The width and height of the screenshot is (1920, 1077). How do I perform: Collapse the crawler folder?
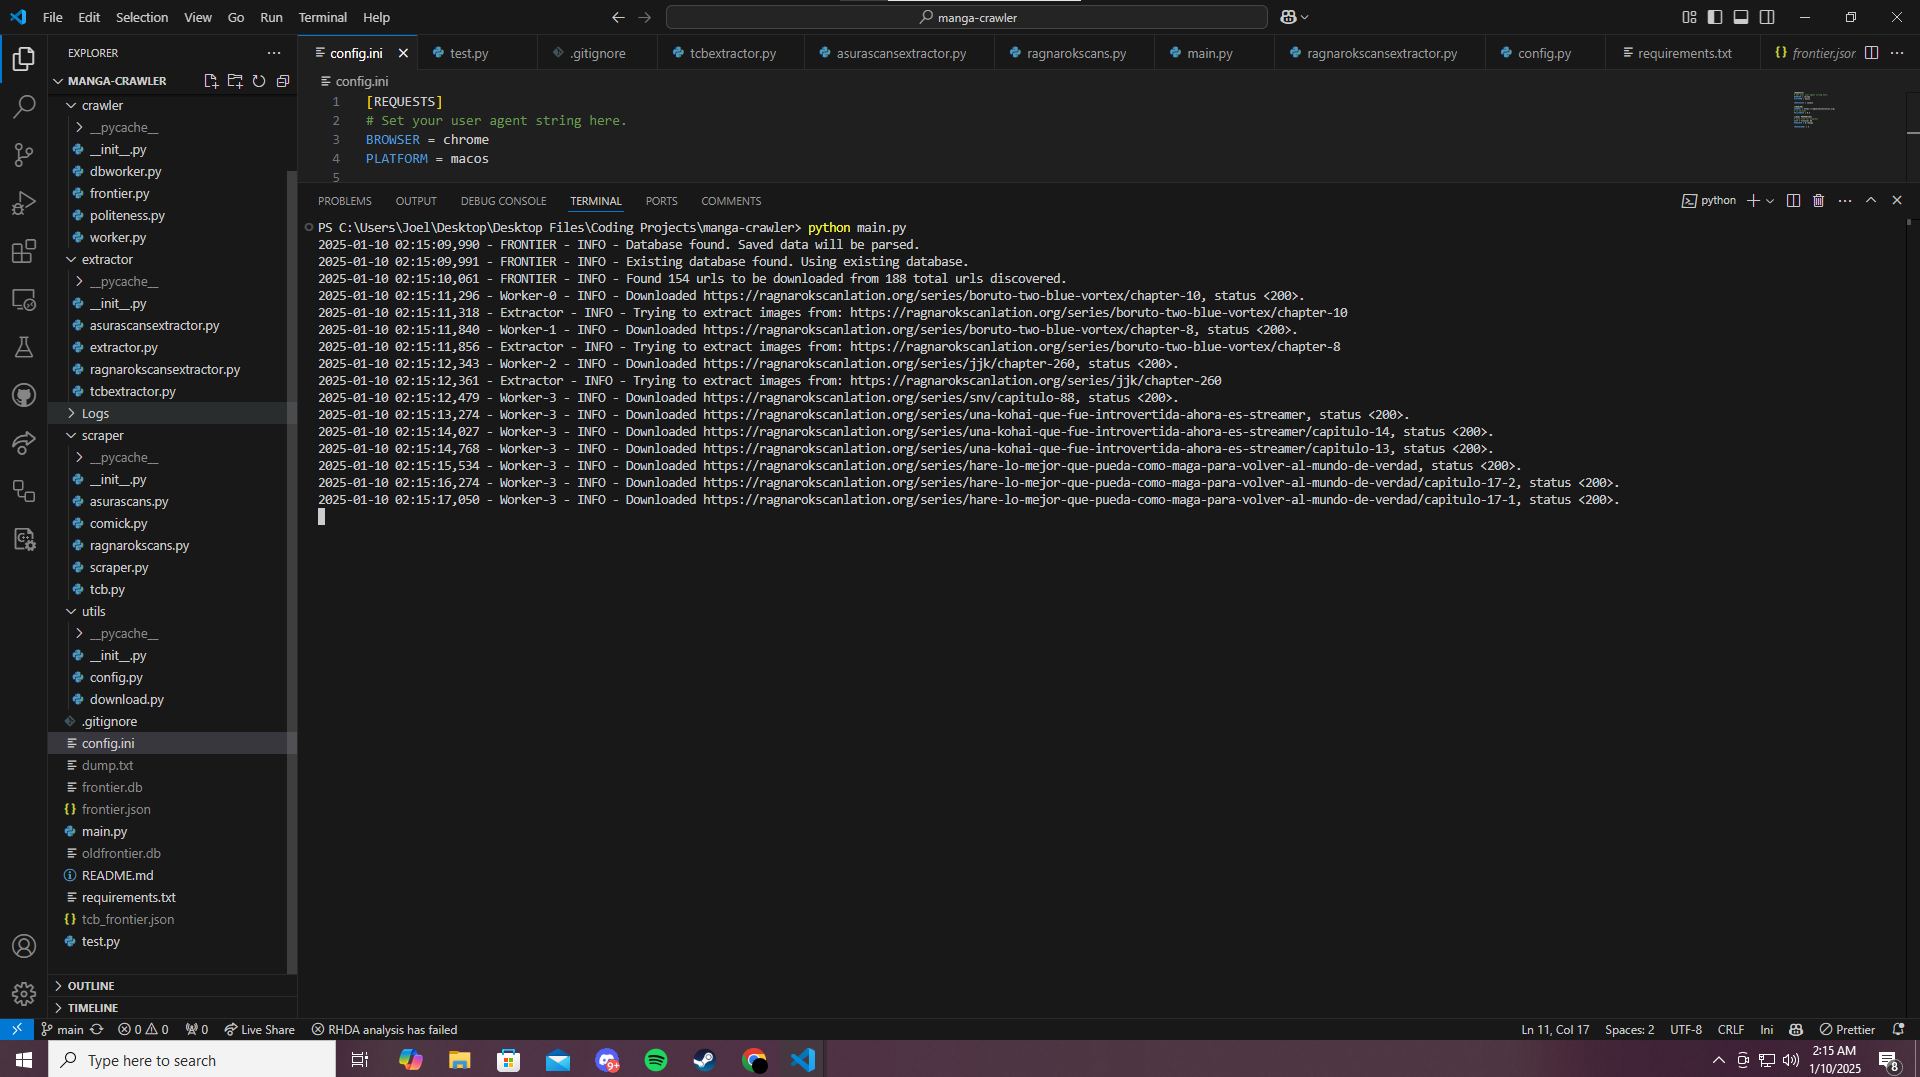(x=102, y=105)
